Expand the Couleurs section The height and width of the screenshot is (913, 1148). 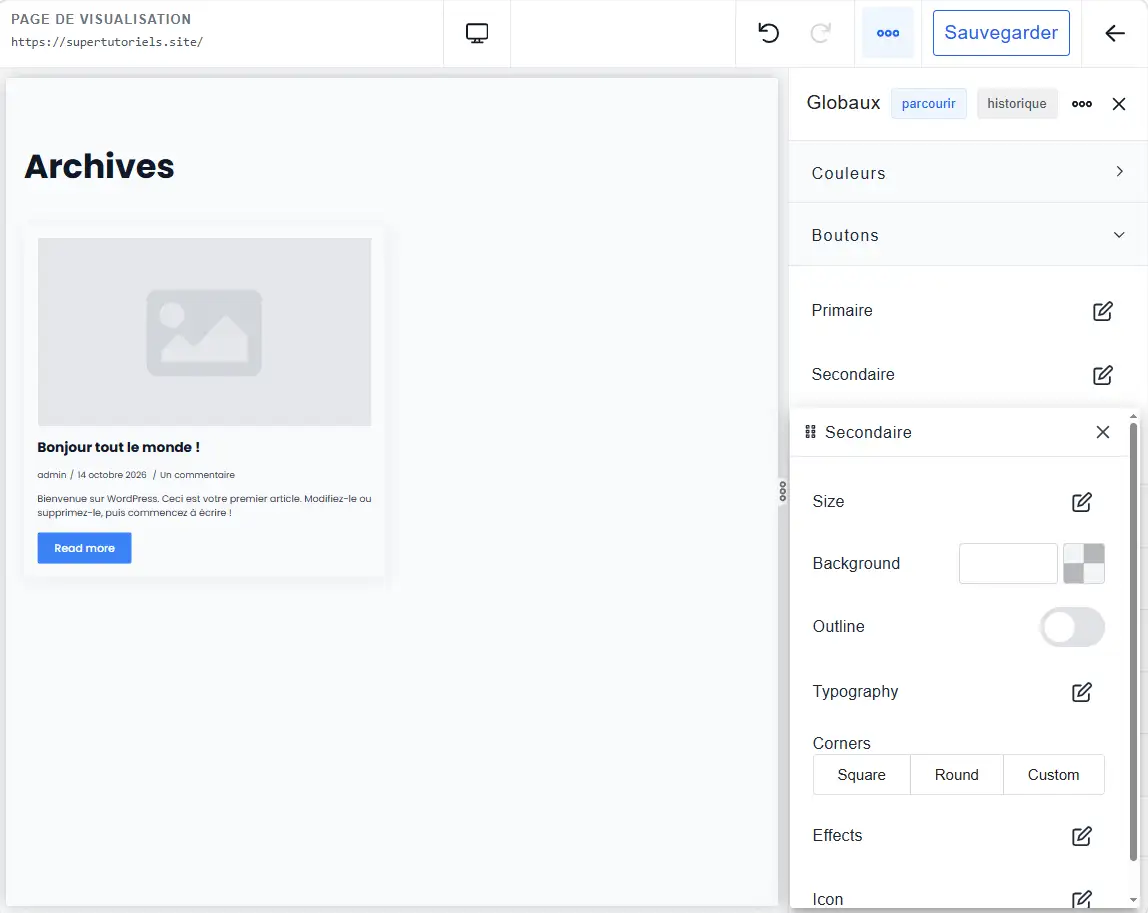968,173
